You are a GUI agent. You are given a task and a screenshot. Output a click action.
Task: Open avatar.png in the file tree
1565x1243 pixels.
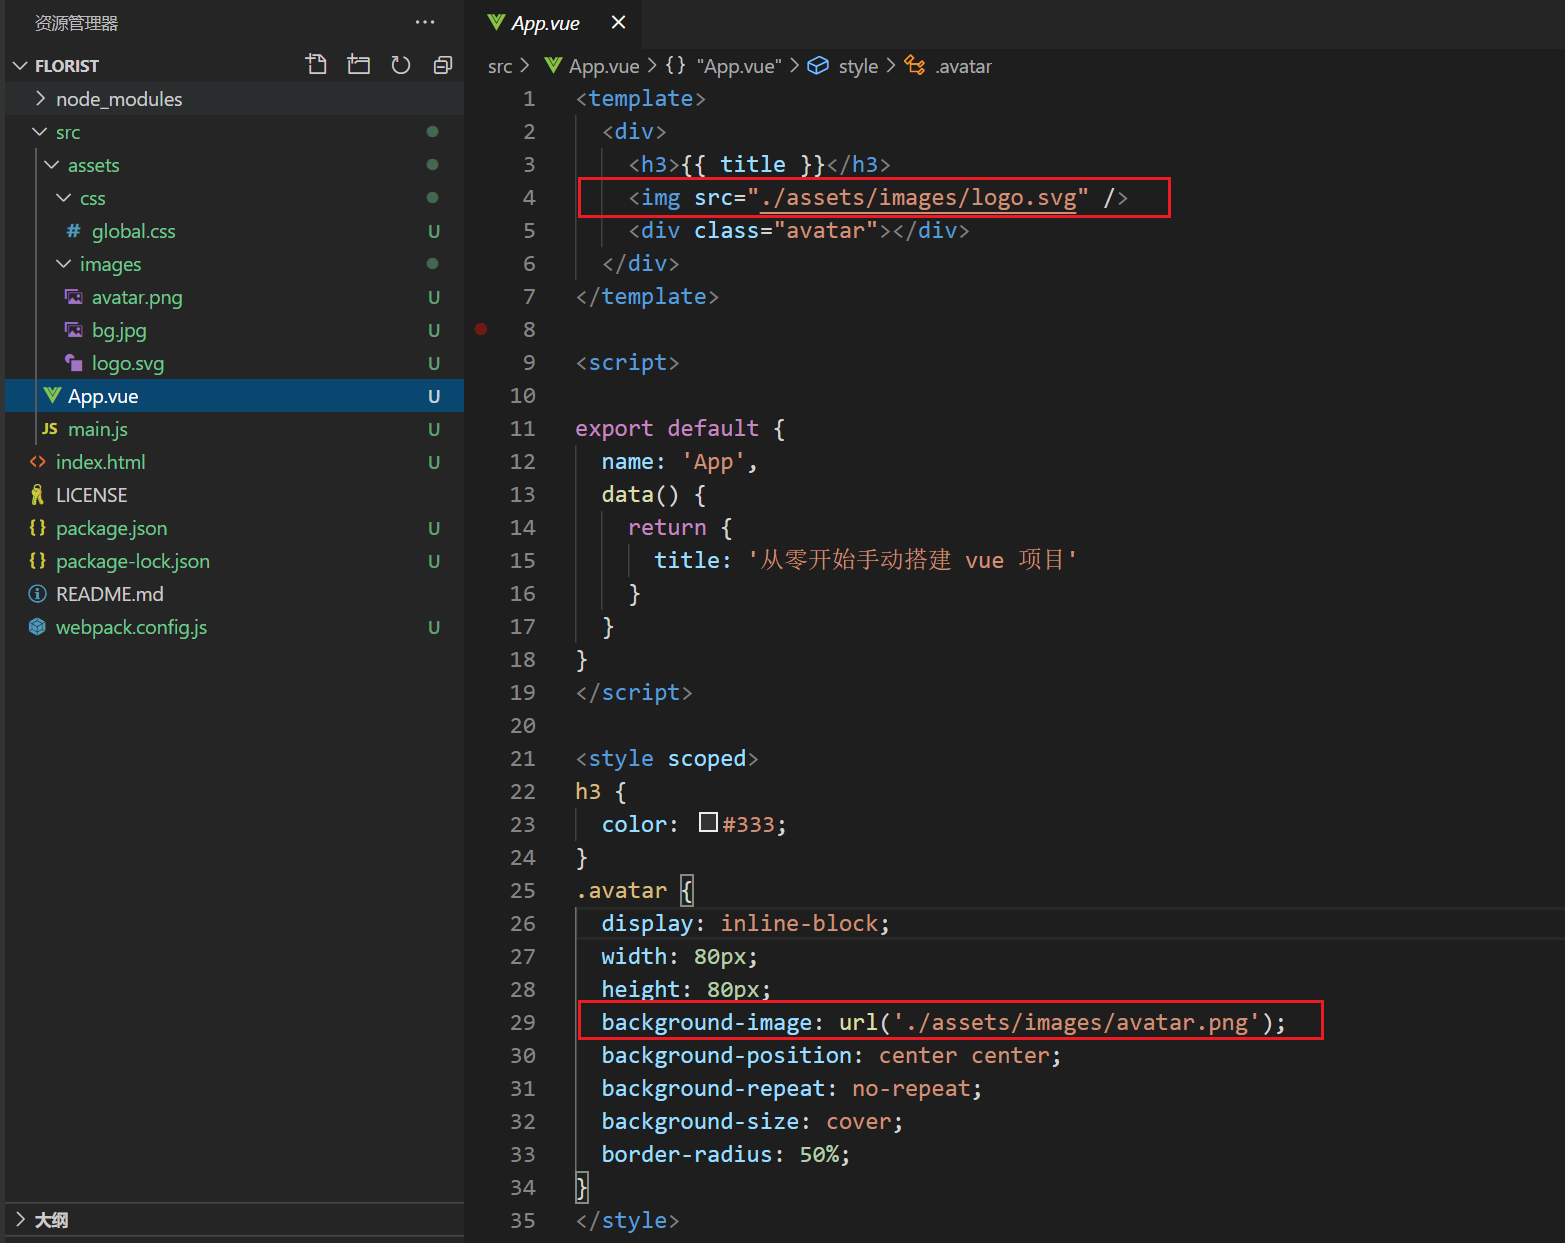coord(234,297)
